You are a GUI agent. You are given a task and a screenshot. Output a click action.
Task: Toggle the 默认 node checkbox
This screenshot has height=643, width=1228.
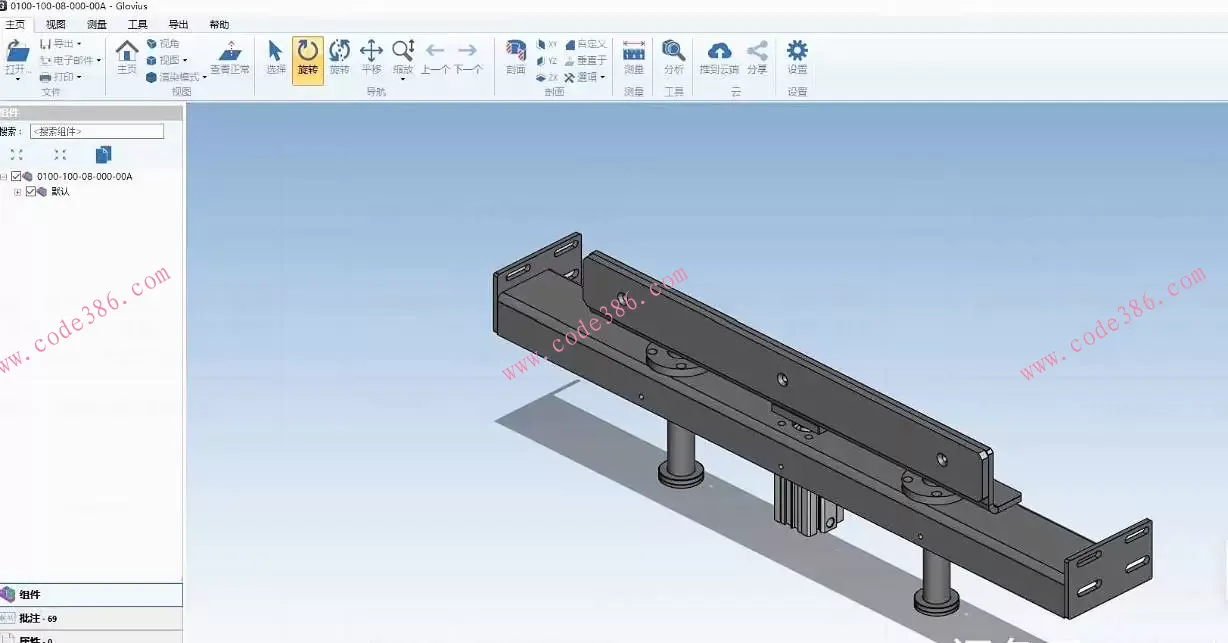click(31, 192)
